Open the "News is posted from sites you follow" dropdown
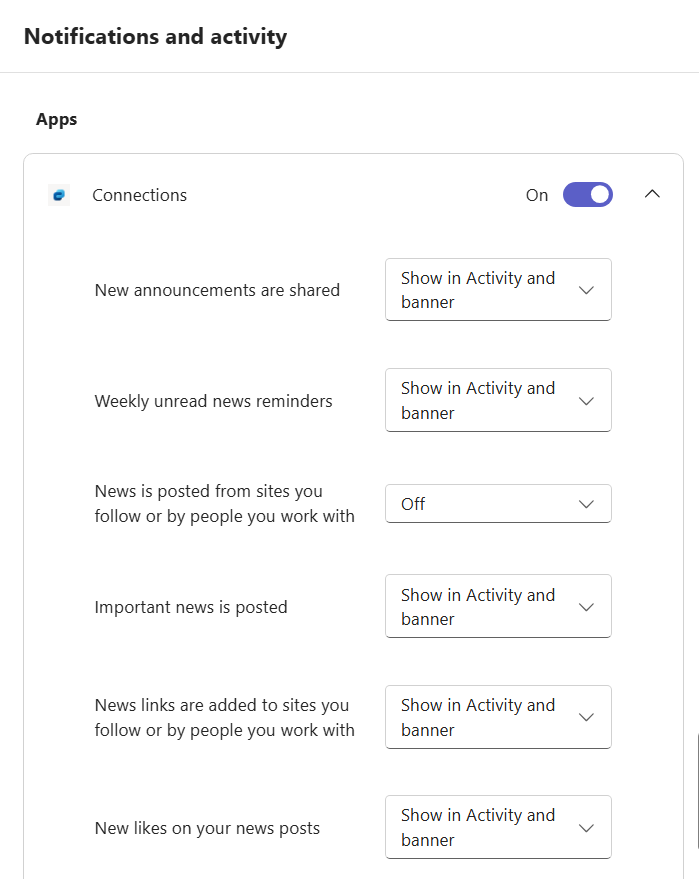 pos(498,503)
